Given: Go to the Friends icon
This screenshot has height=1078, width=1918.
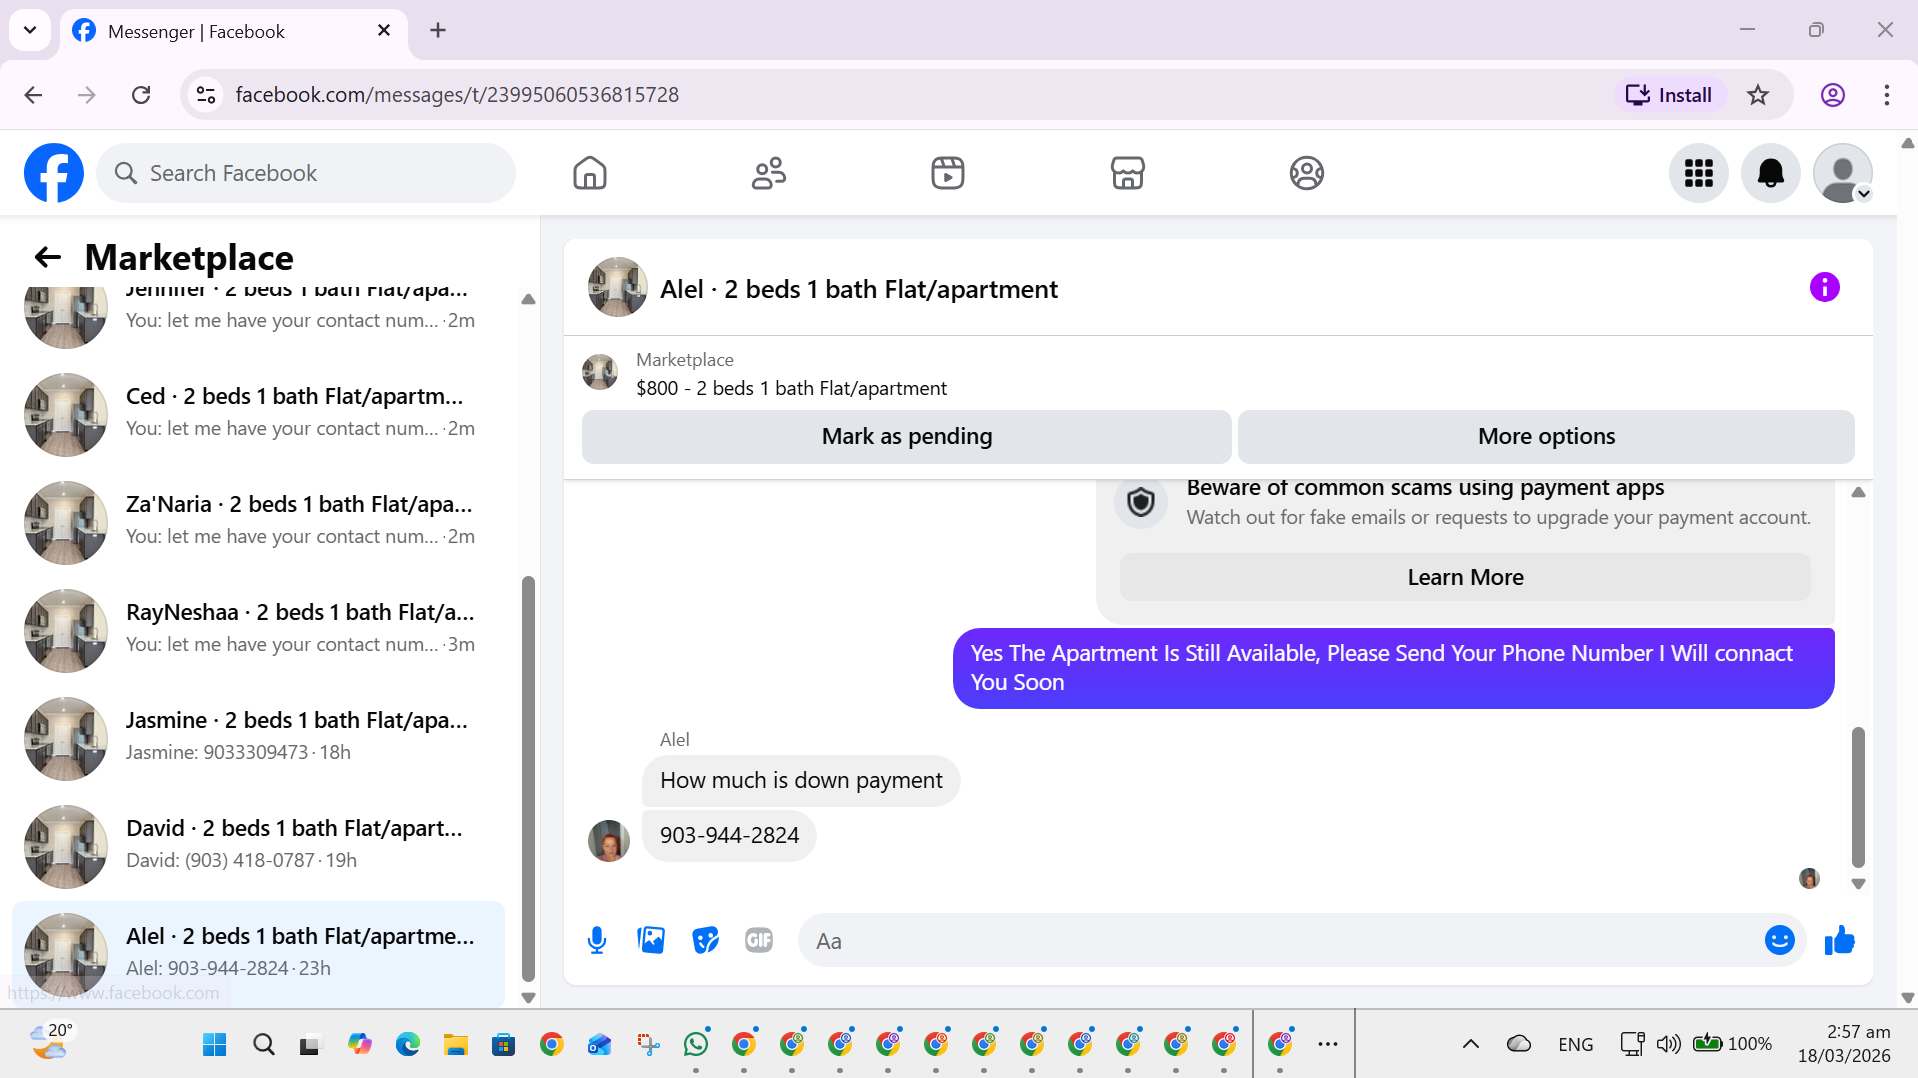Looking at the screenshot, I should coord(769,173).
